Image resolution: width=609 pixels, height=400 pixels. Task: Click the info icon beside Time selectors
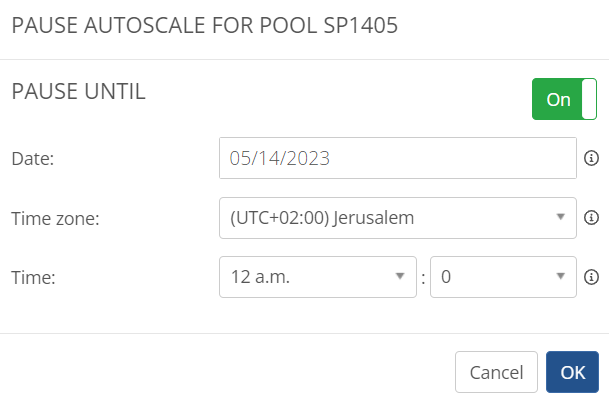click(591, 277)
